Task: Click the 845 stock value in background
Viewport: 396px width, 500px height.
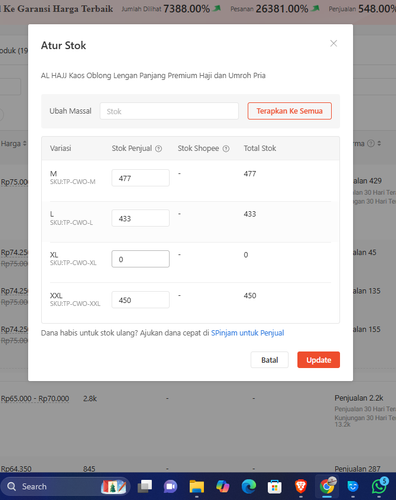Action: coord(89,469)
